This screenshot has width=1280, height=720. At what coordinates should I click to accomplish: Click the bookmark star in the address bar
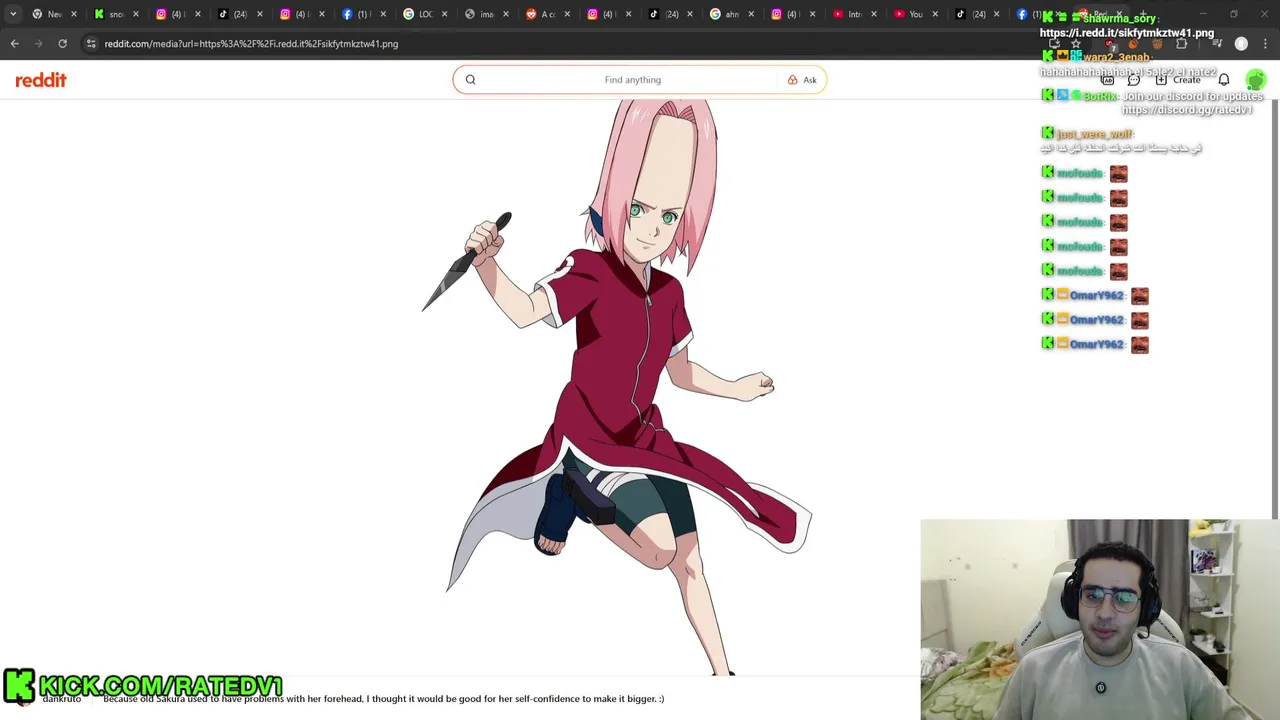click(x=1076, y=44)
